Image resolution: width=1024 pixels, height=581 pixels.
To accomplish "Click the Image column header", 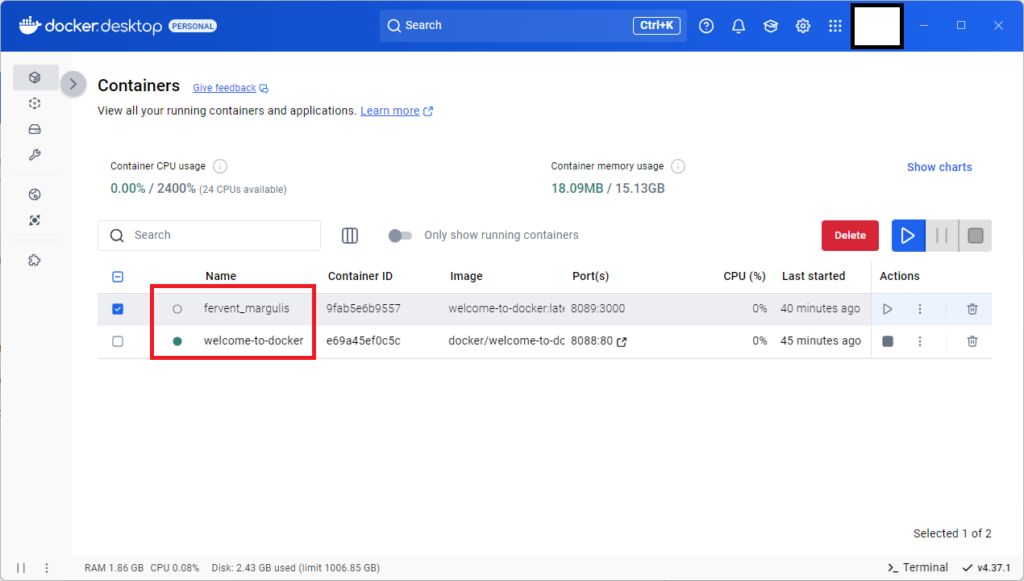I will pyautogui.click(x=466, y=276).
